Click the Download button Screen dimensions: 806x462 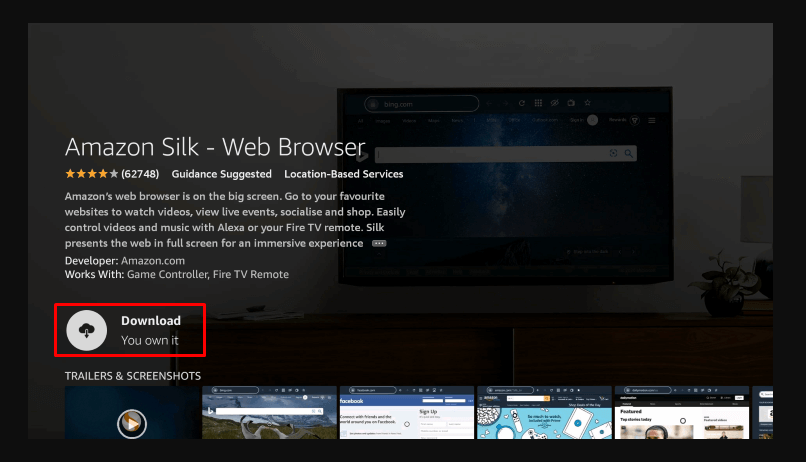[x=130, y=330]
